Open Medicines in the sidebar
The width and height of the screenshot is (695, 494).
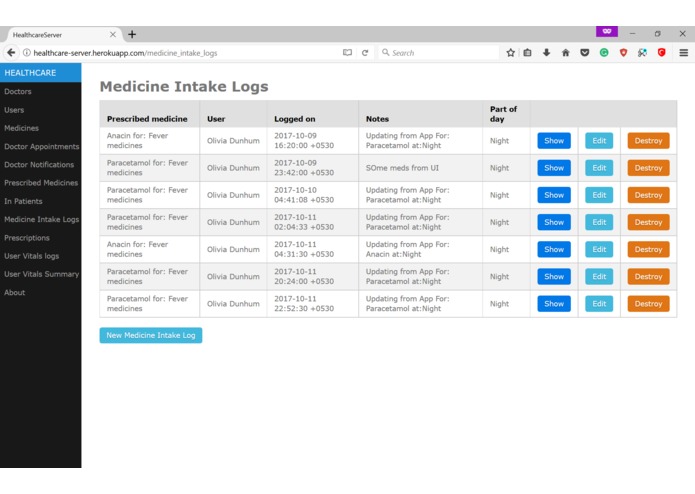(21, 128)
